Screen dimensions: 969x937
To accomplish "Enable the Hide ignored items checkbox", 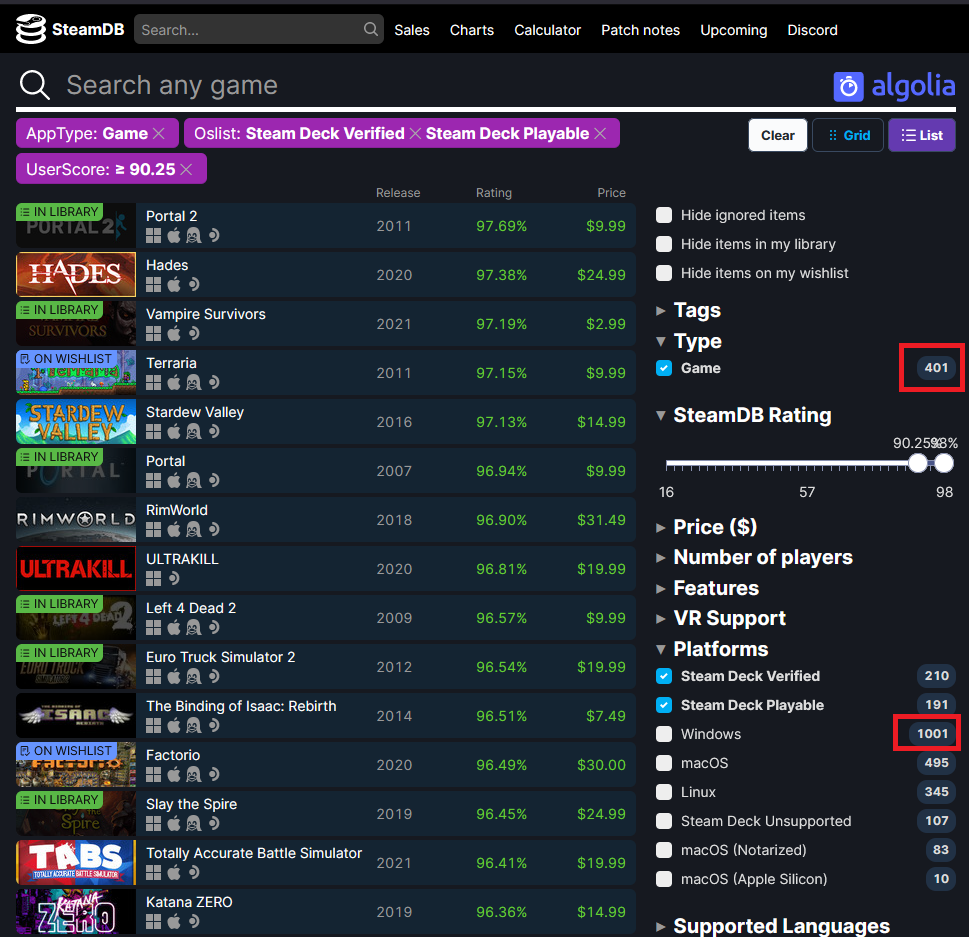I will point(663,215).
